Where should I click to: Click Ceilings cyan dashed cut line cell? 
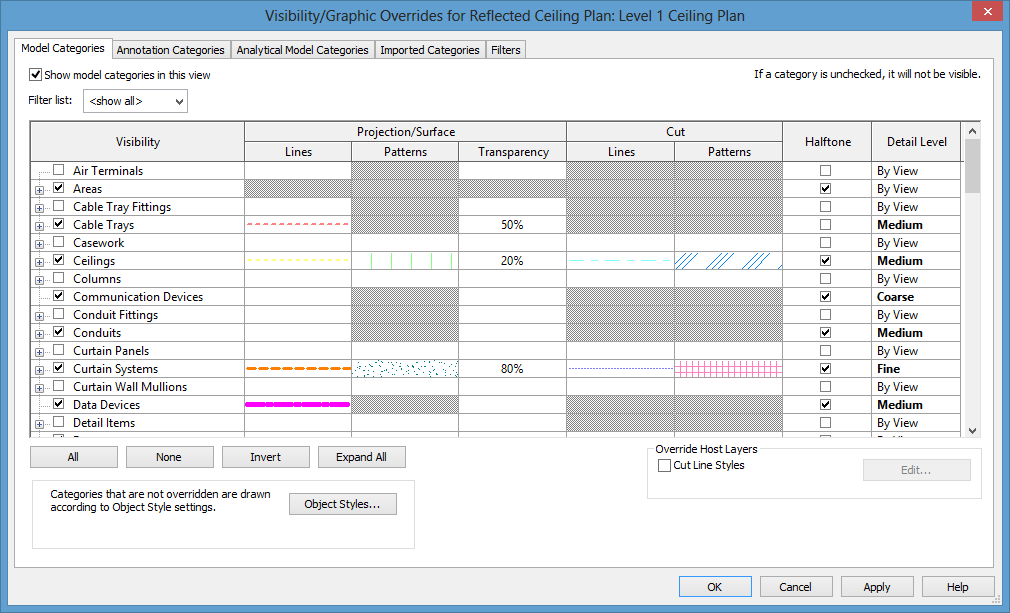click(620, 261)
